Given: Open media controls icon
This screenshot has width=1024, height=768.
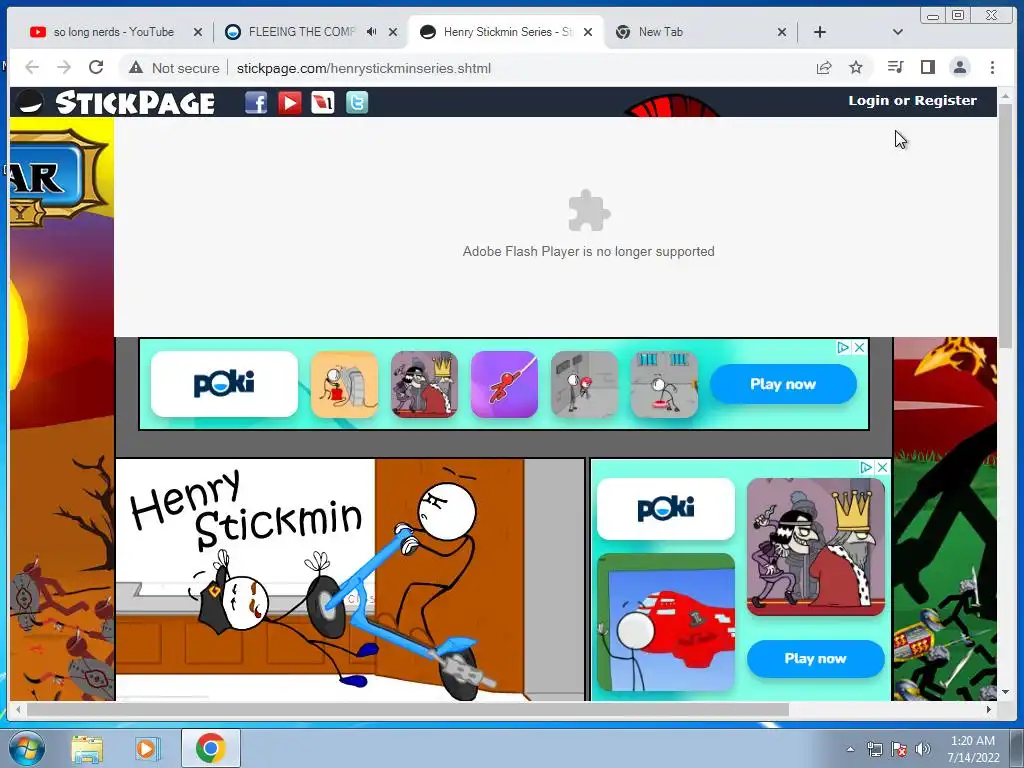Looking at the screenshot, I should [895, 67].
